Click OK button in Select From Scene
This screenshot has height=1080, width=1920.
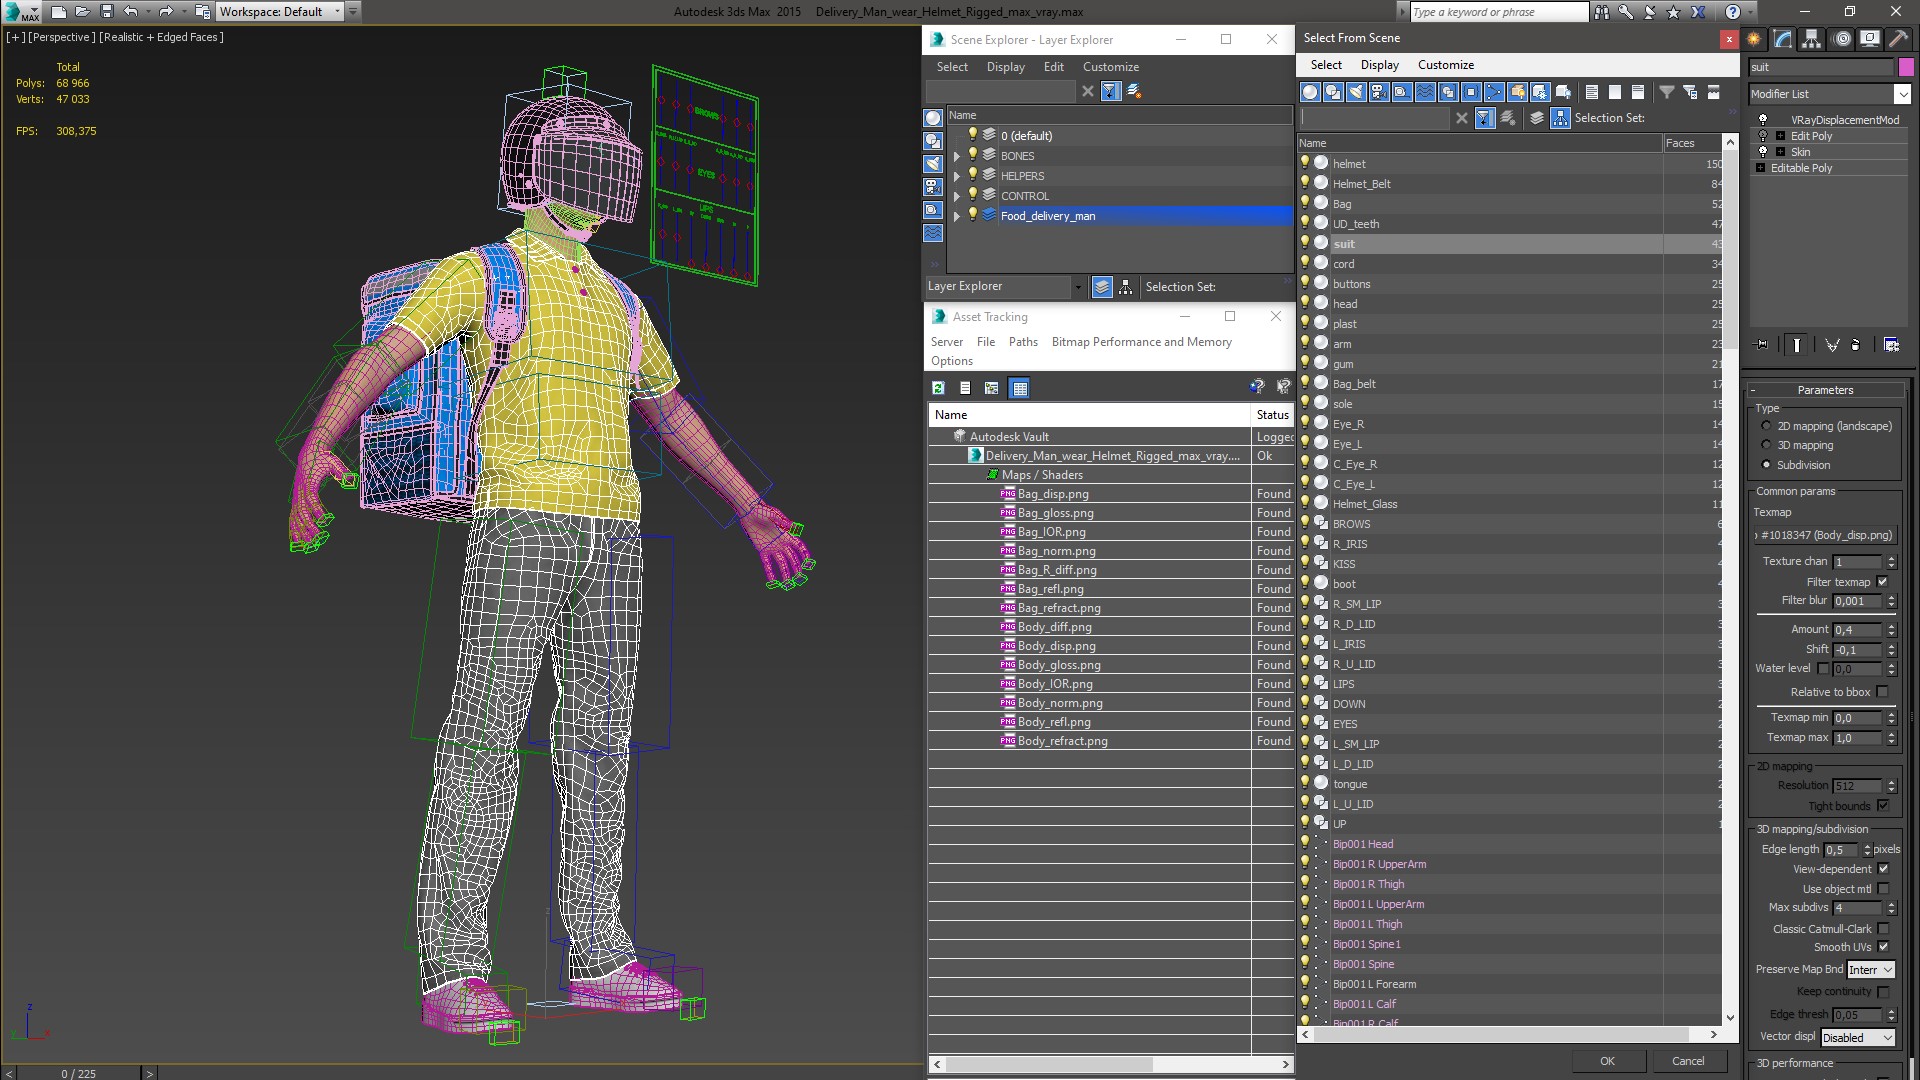[1607, 1061]
